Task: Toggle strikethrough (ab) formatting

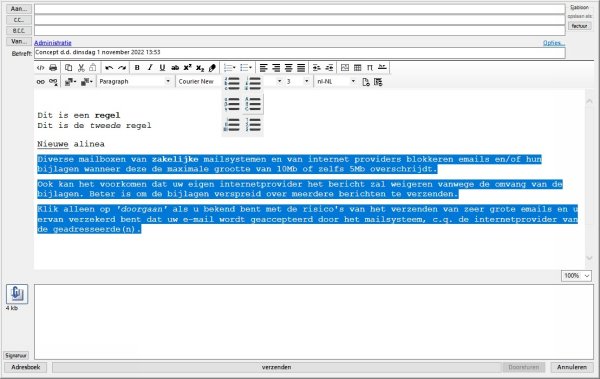Action: click(175, 68)
